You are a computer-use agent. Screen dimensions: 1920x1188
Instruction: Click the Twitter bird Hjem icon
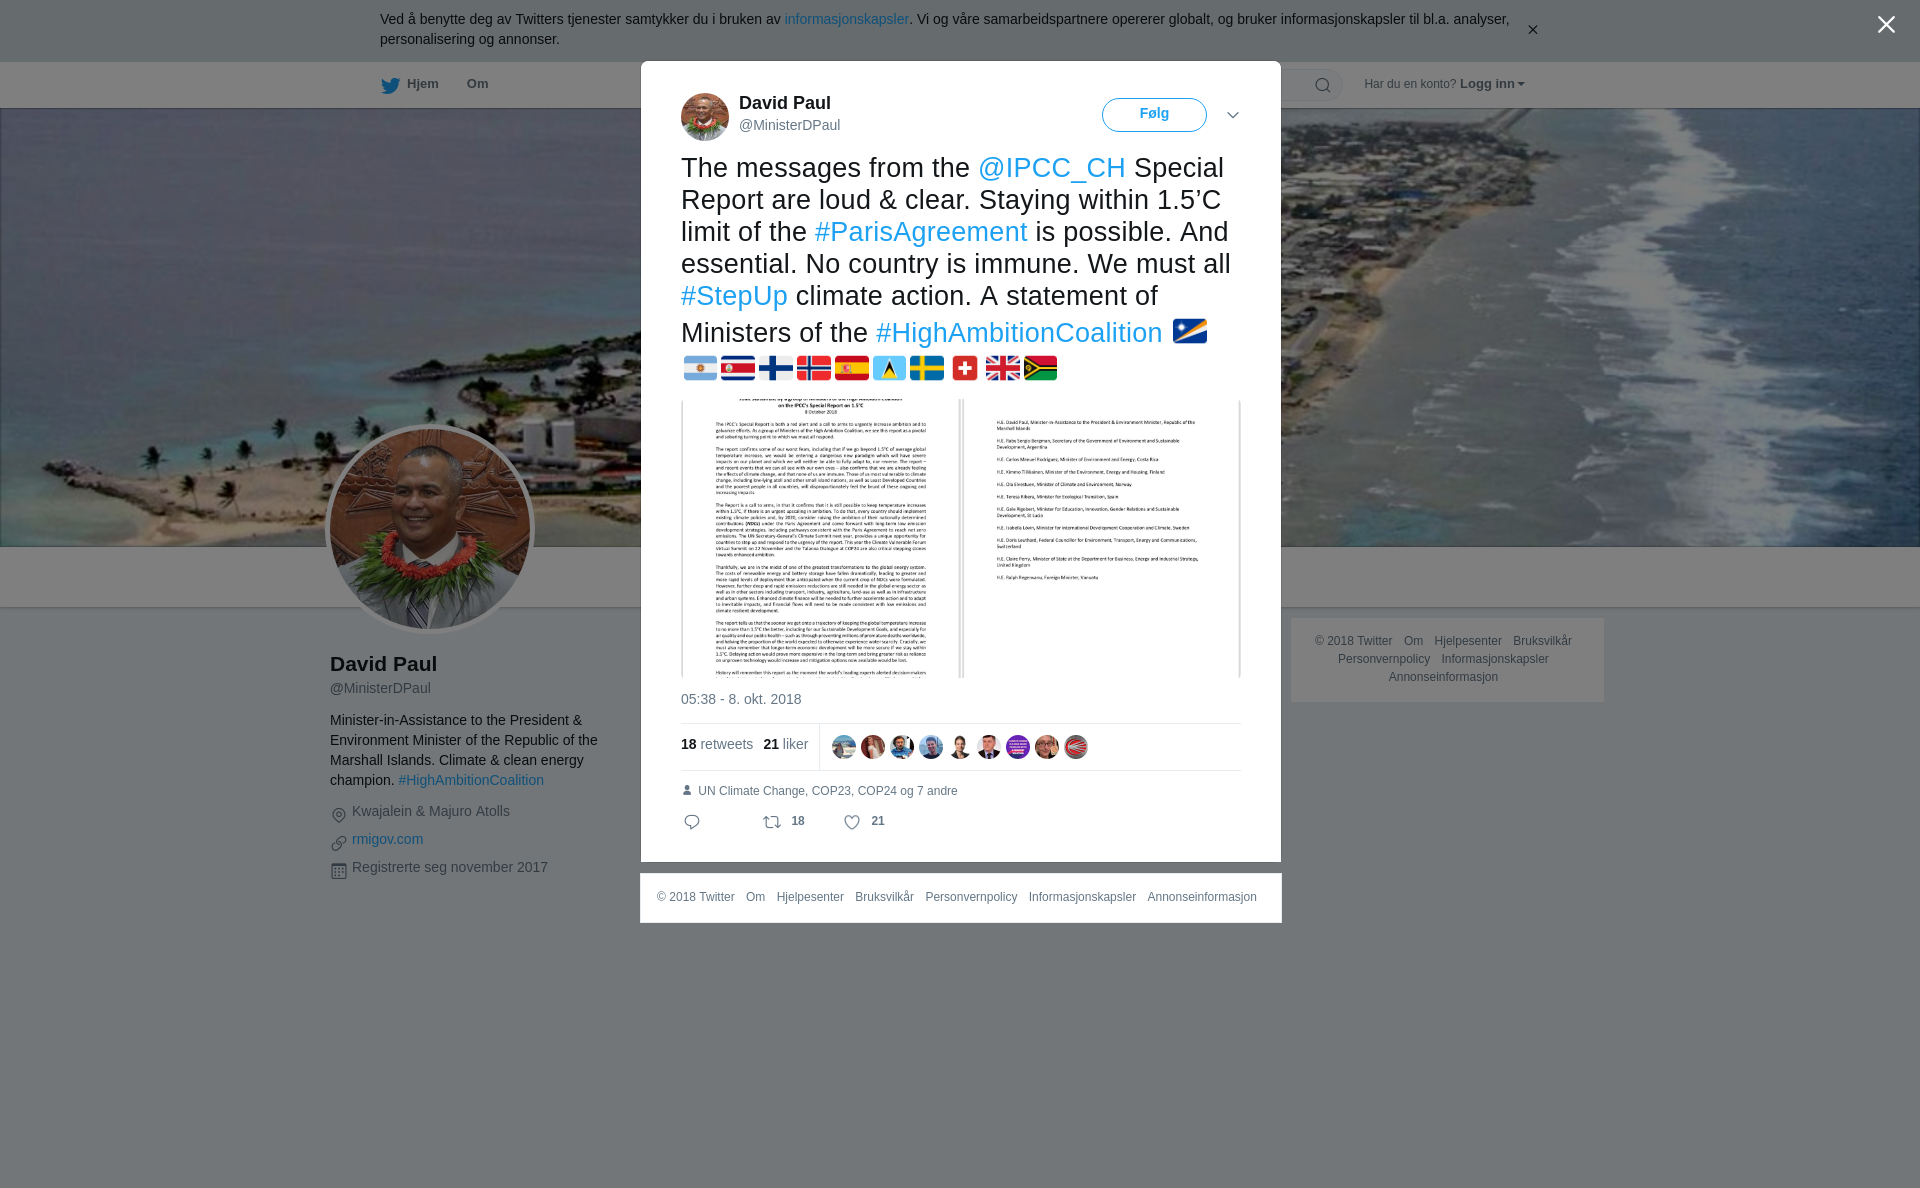click(390, 85)
